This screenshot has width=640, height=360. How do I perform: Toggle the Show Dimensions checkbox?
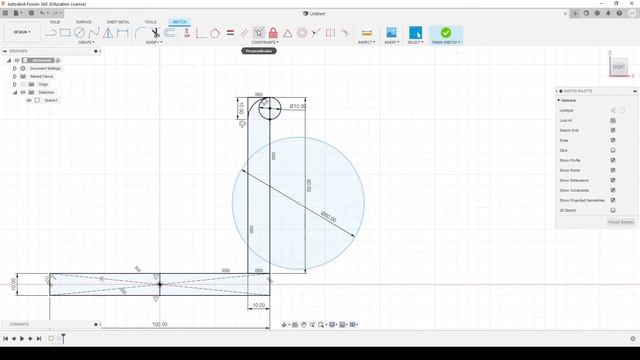tap(613, 180)
